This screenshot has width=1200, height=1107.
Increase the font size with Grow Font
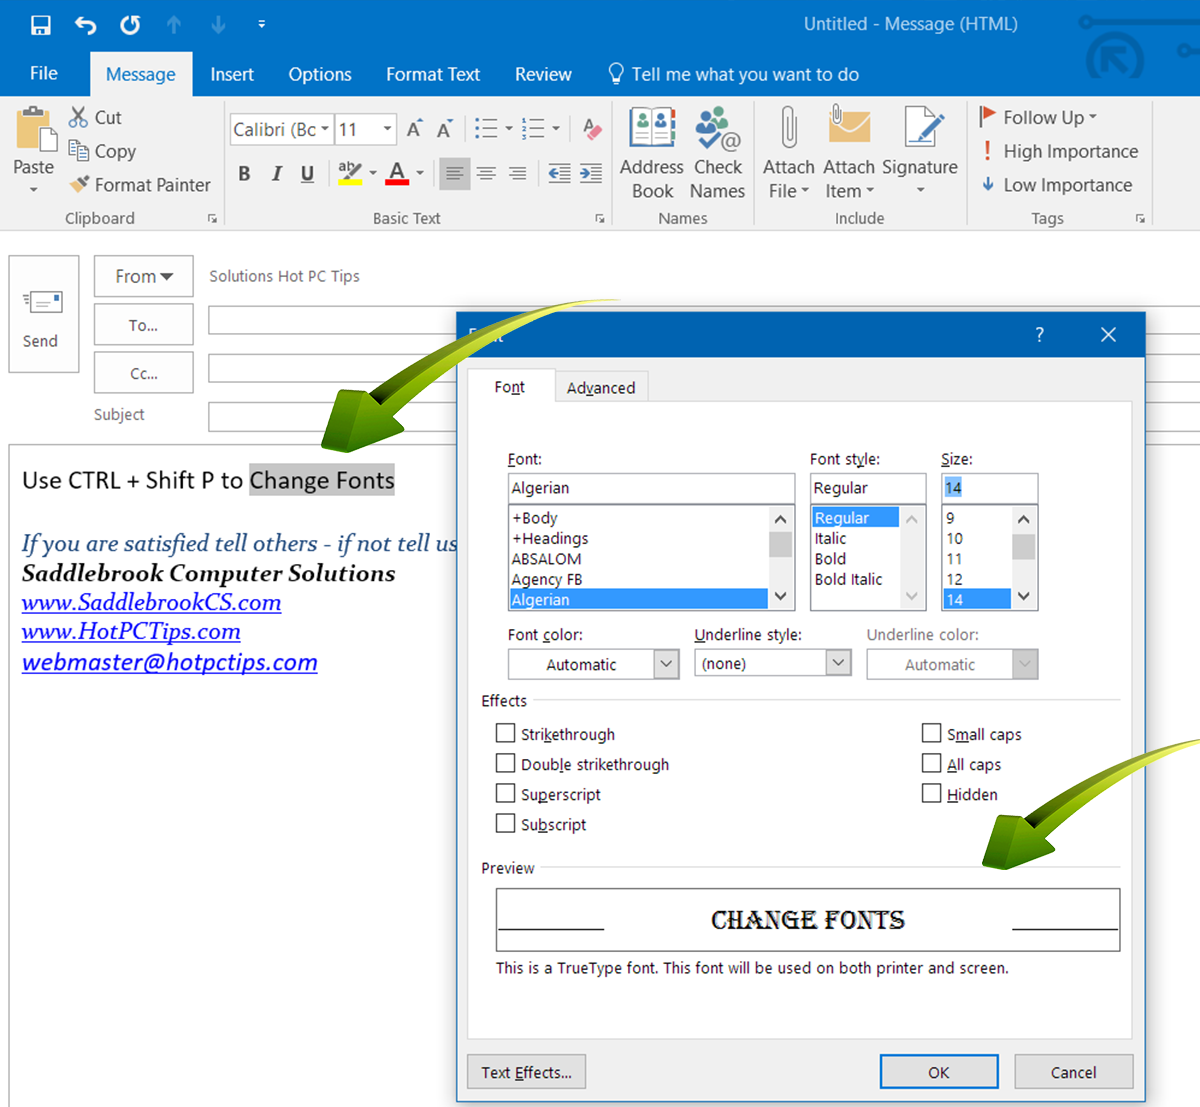[x=414, y=129]
